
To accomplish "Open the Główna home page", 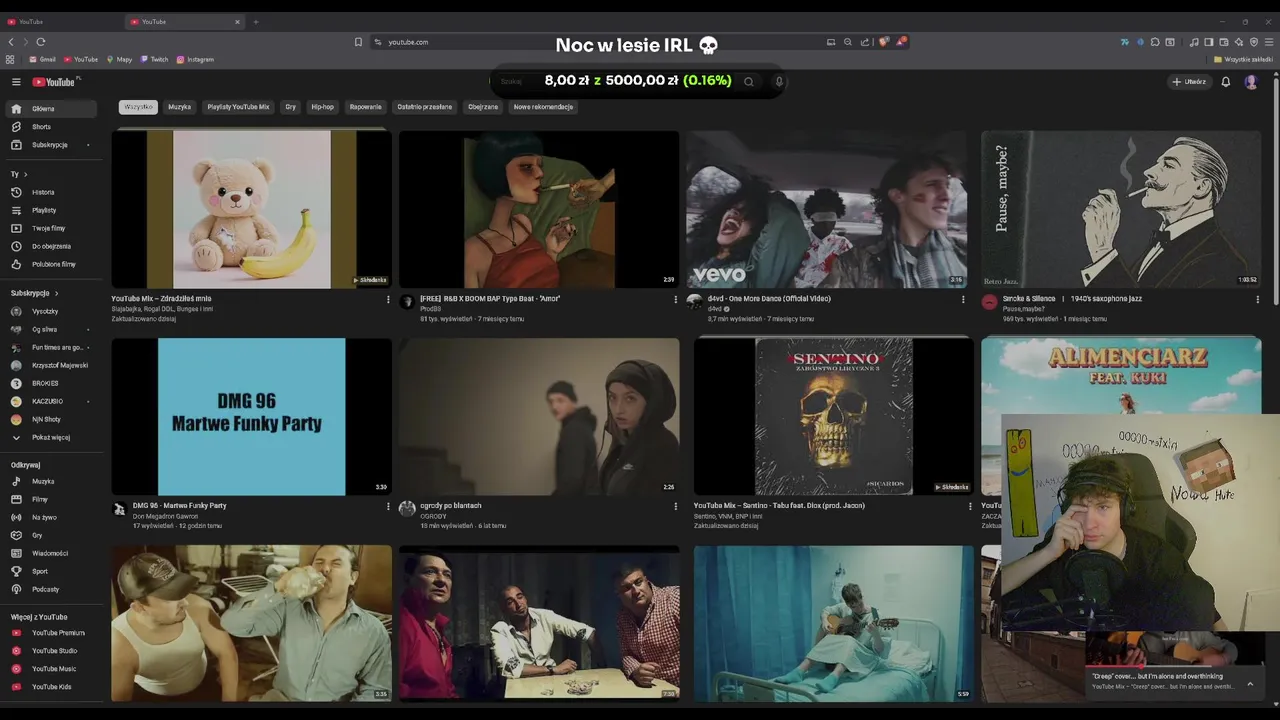I will (x=52, y=108).
